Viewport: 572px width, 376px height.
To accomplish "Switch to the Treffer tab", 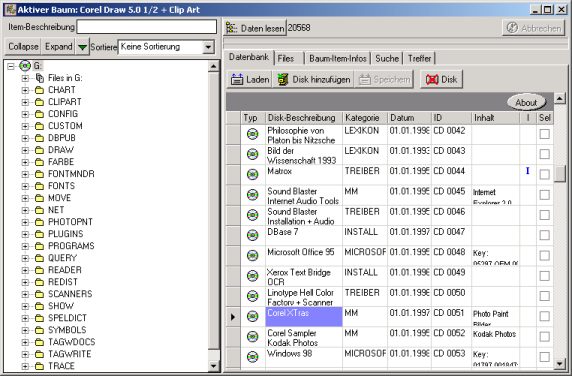I will [x=419, y=58].
